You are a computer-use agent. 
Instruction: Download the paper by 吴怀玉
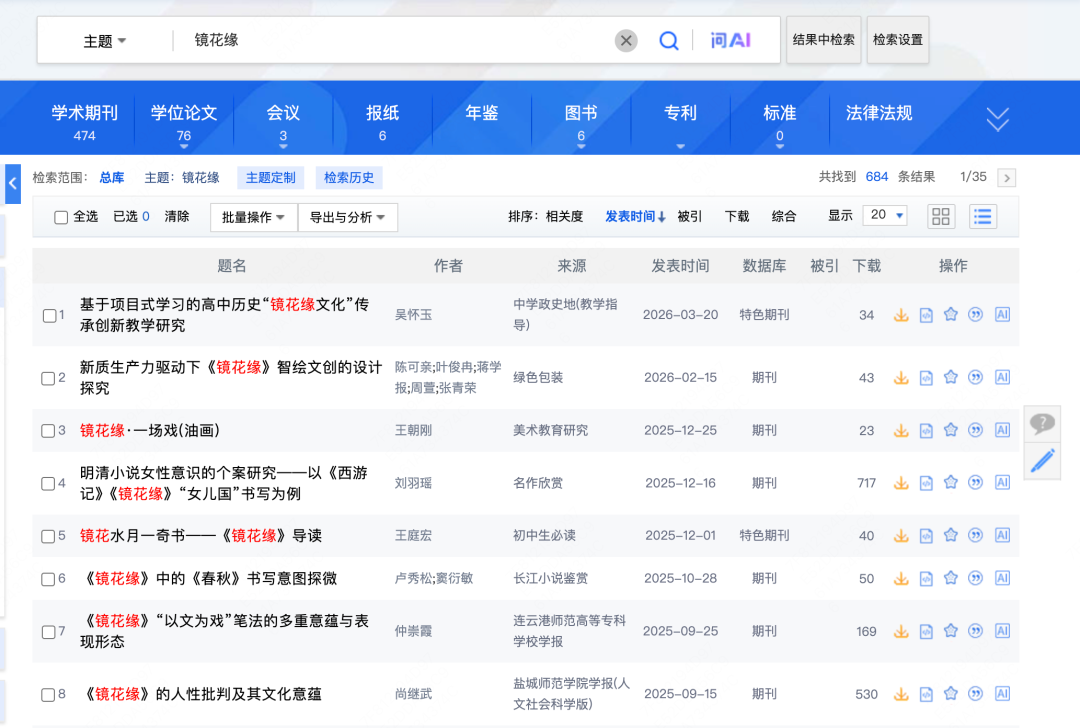pos(901,315)
